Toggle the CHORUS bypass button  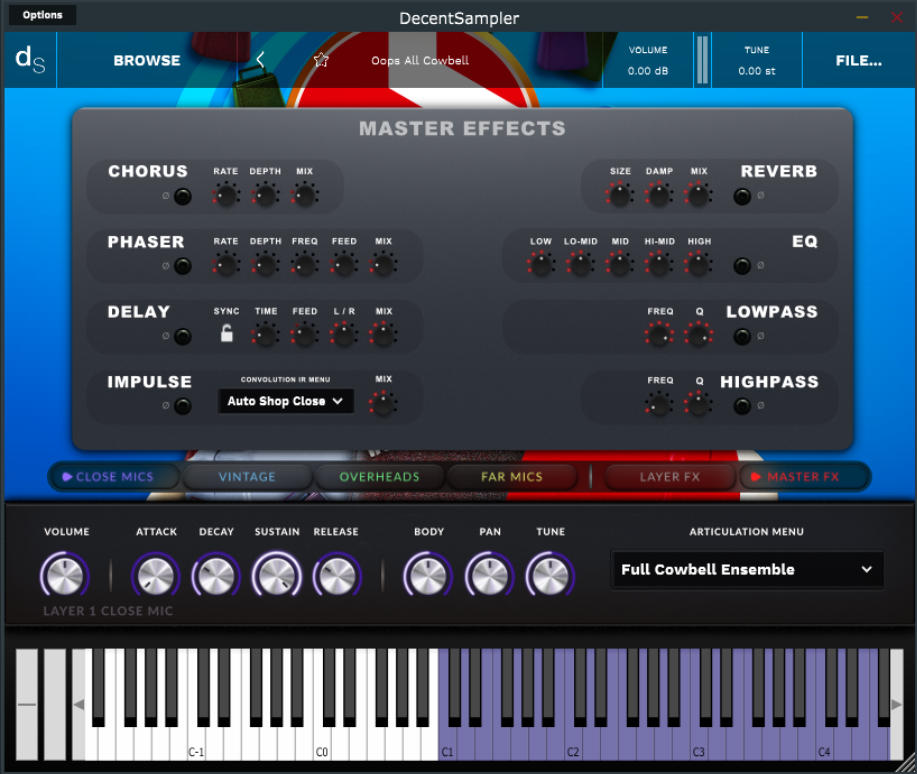pyautogui.click(x=183, y=197)
